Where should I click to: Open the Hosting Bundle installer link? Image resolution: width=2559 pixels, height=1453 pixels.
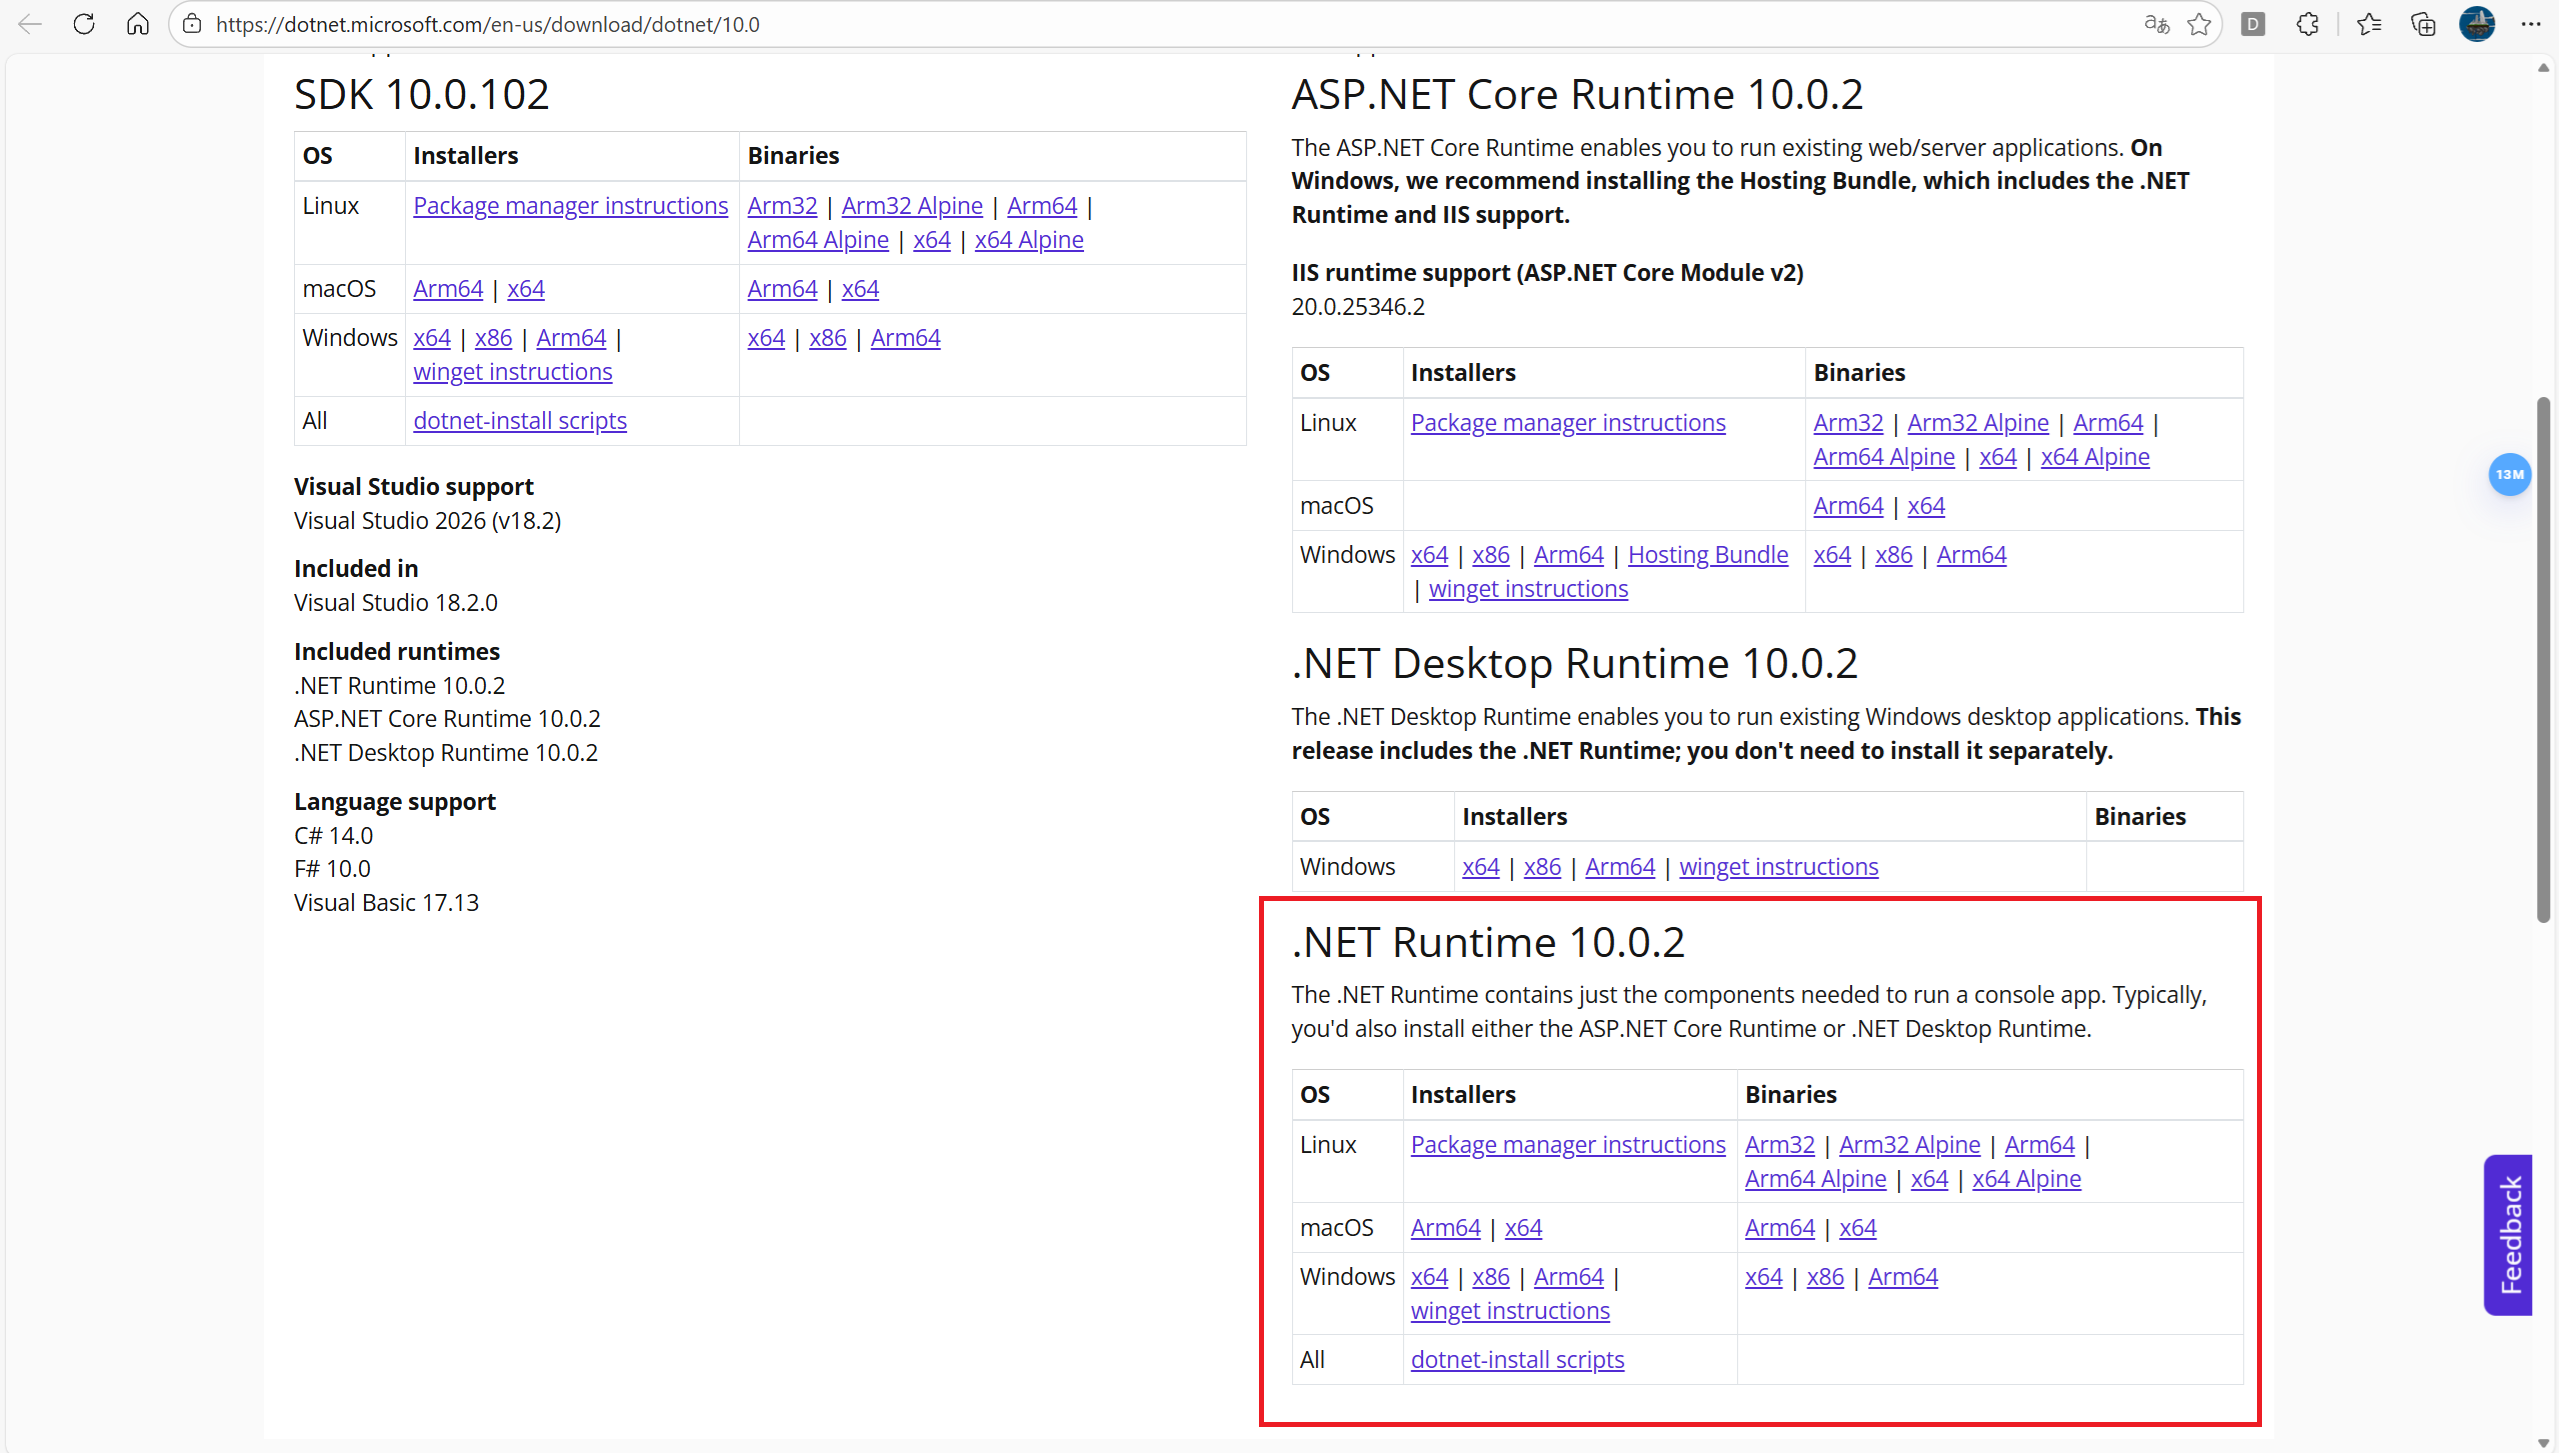click(x=1707, y=555)
